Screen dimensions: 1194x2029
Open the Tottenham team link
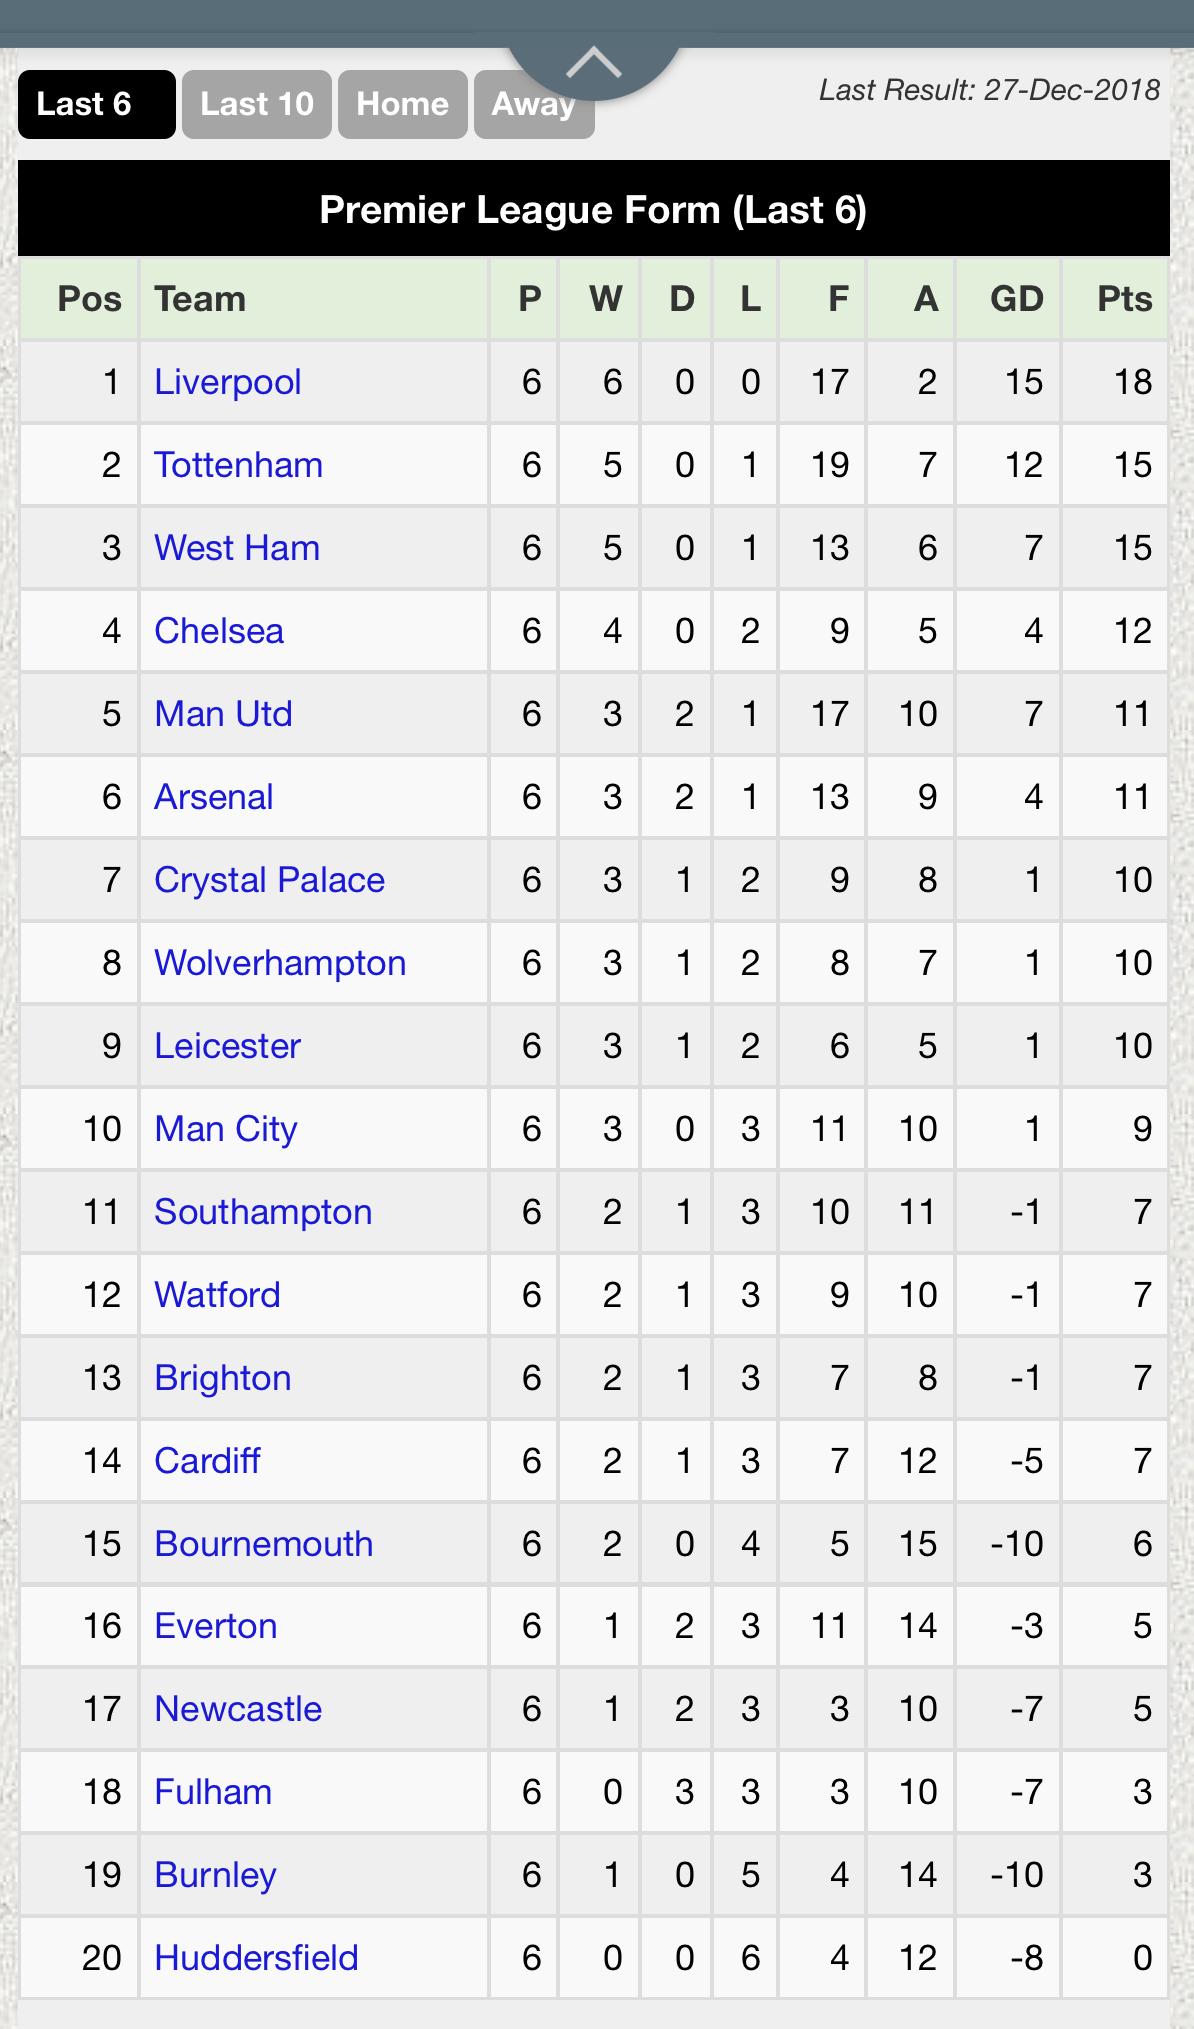click(x=239, y=465)
